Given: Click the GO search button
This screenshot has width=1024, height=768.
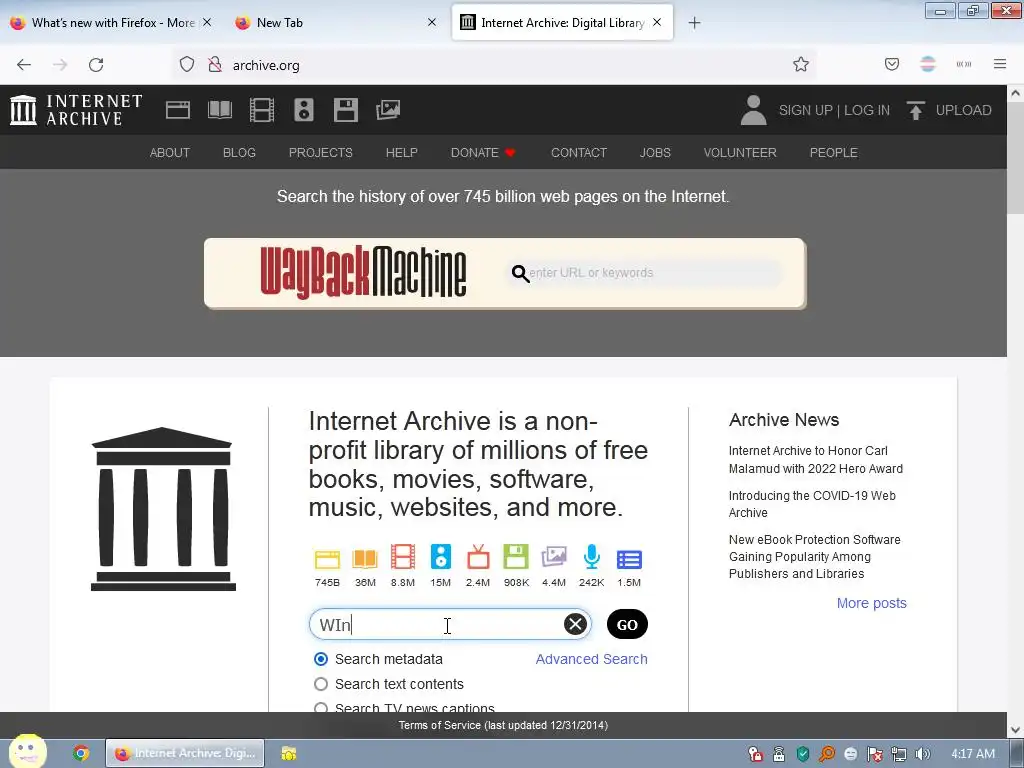Looking at the screenshot, I should click(x=627, y=624).
